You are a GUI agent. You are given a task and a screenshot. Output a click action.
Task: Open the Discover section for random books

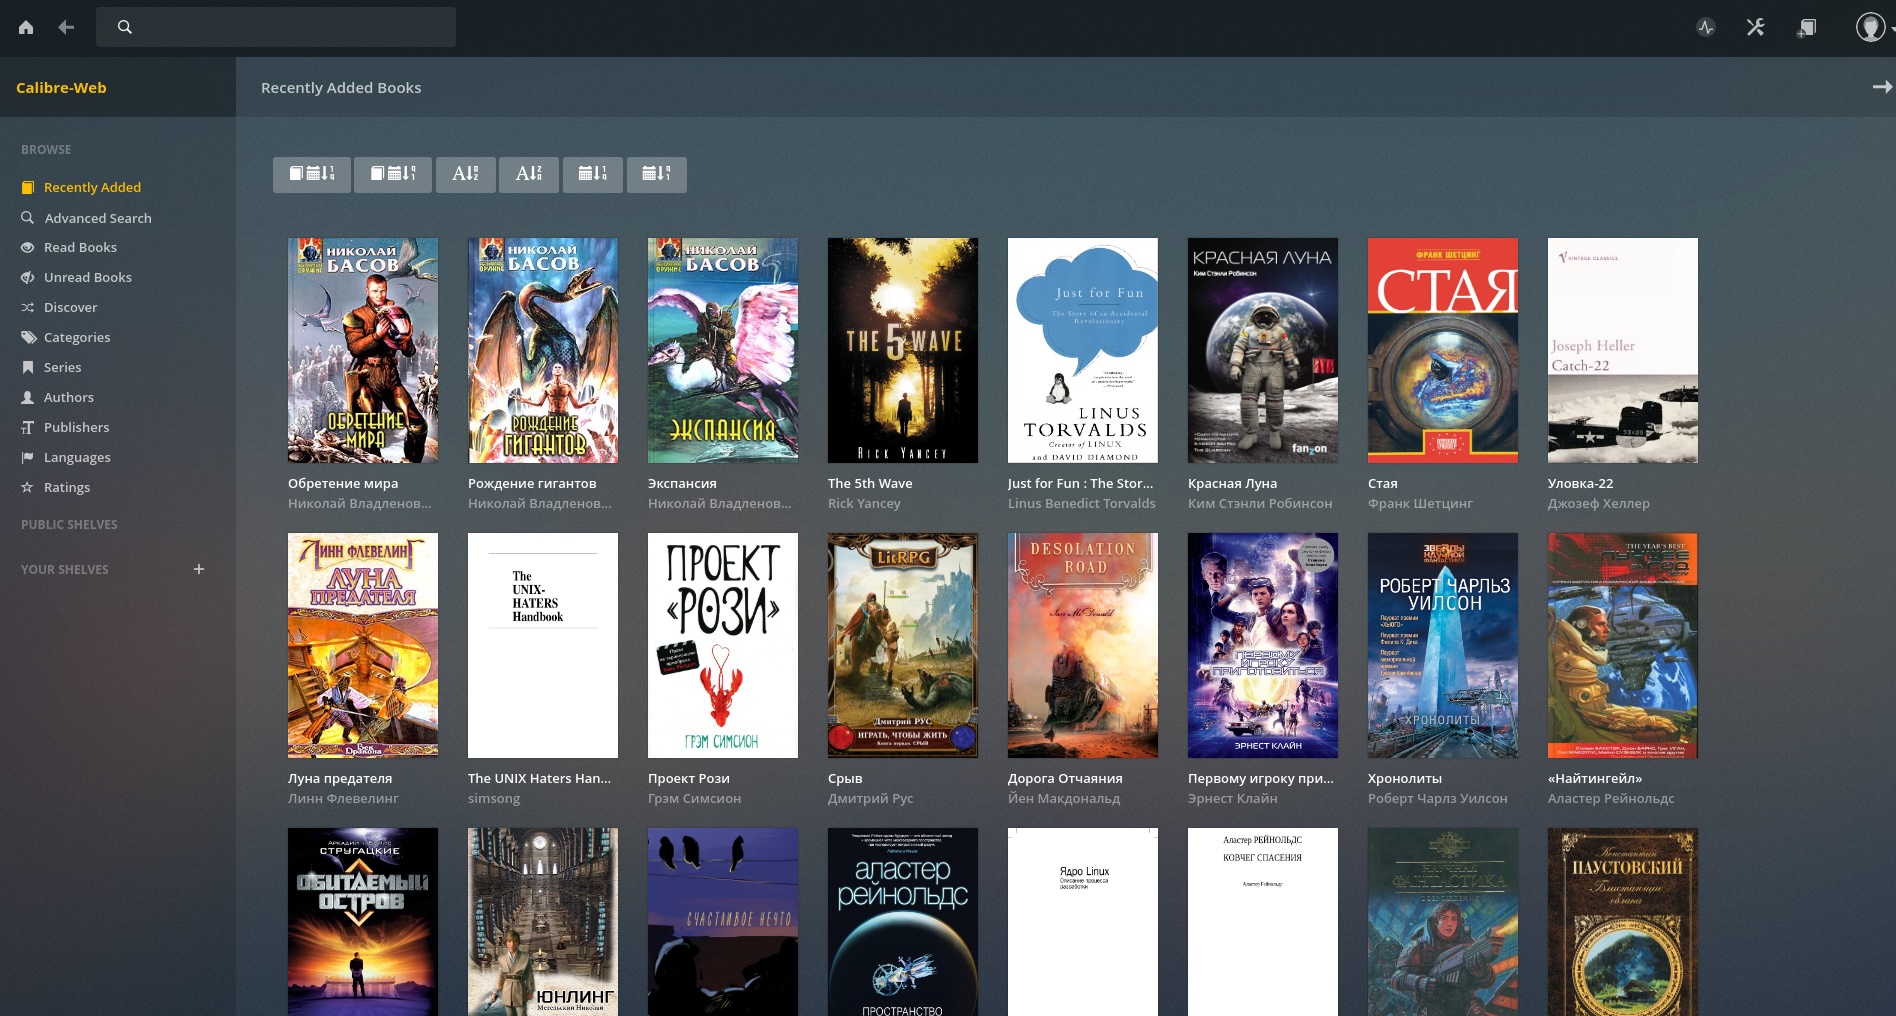point(71,307)
